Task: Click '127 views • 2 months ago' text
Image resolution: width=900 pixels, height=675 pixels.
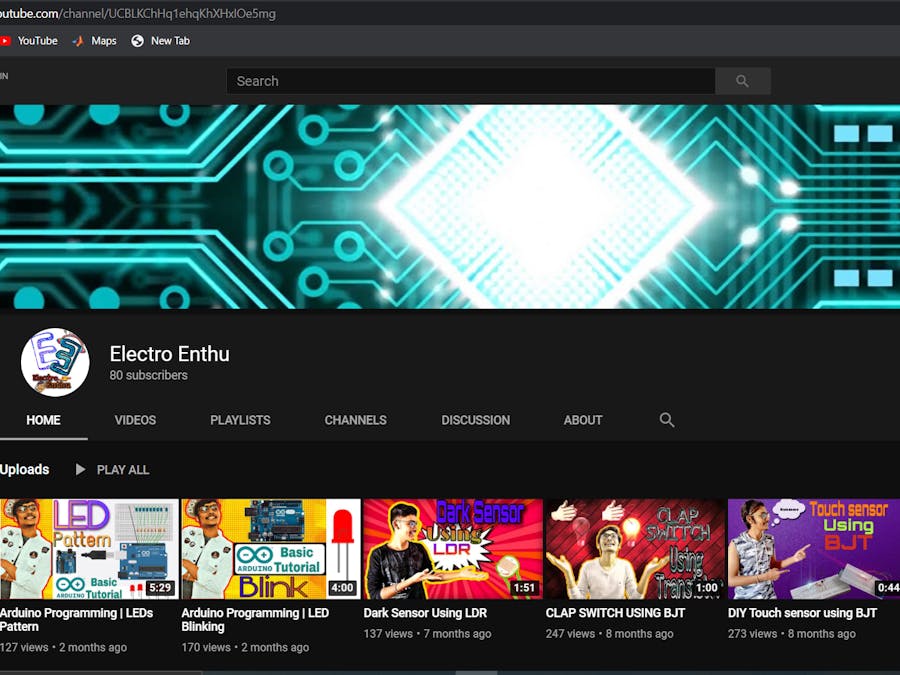Action: point(63,647)
